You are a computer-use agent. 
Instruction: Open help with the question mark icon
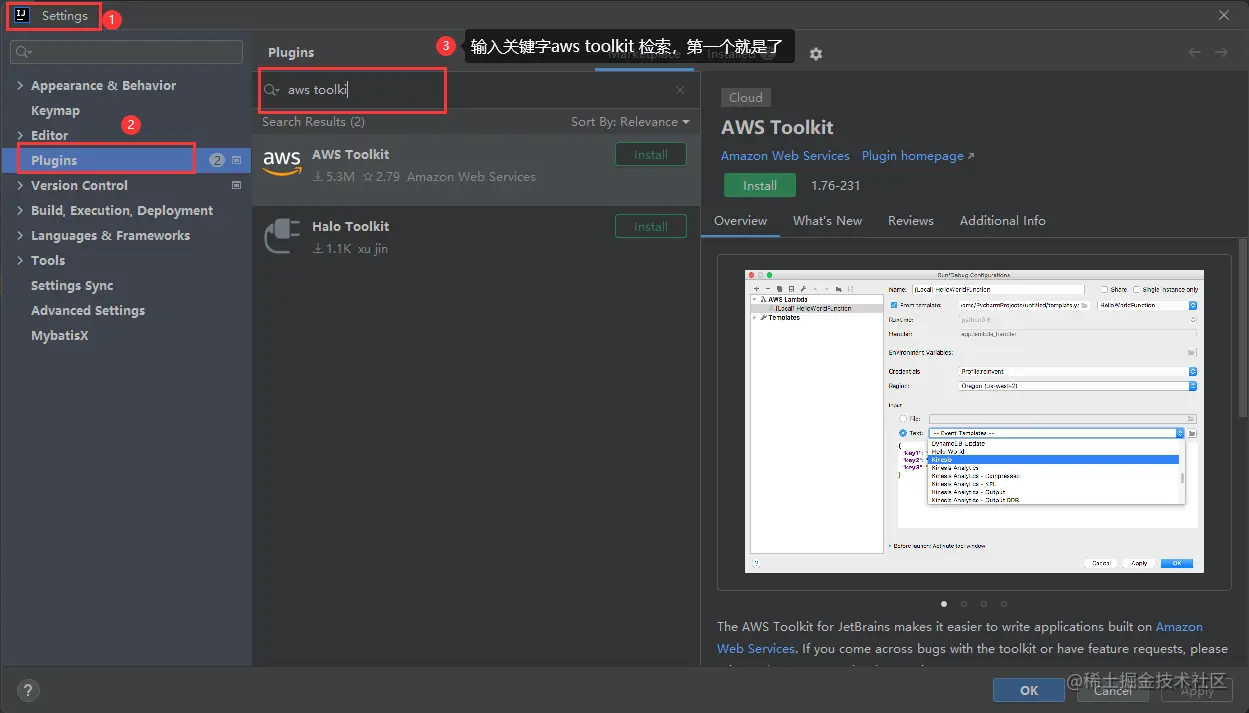pos(28,690)
